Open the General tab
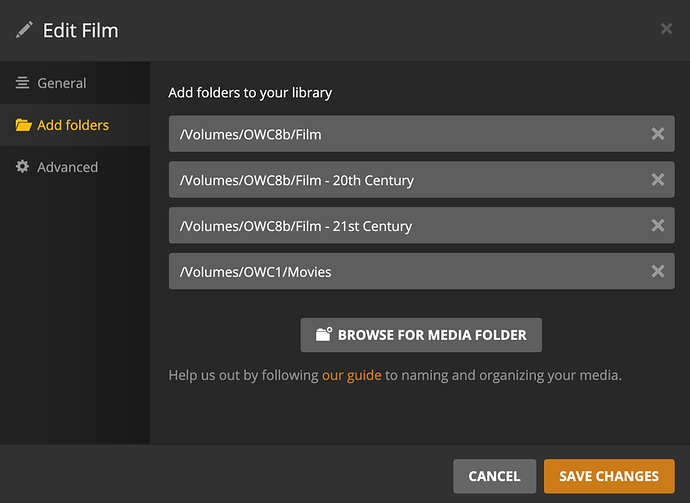 61,83
